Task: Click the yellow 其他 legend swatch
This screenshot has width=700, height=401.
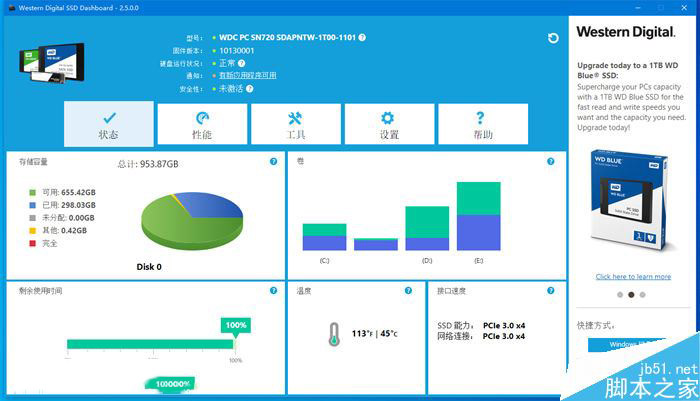Action: coord(32,230)
